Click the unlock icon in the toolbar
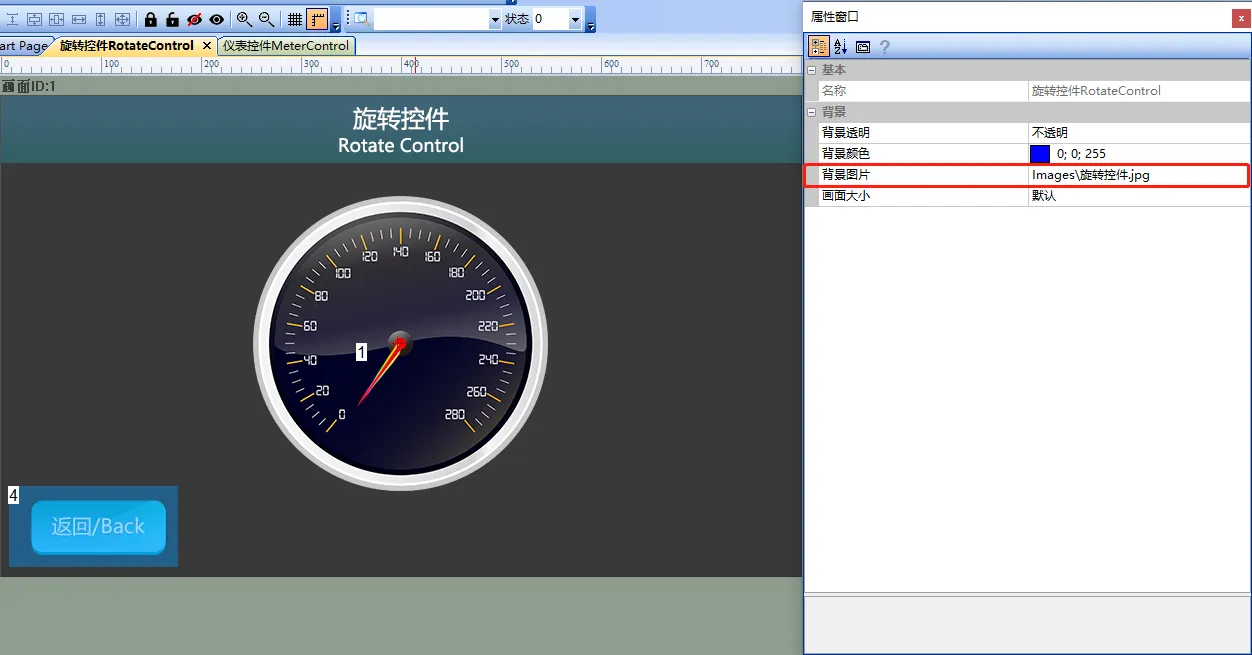 pos(172,19)
